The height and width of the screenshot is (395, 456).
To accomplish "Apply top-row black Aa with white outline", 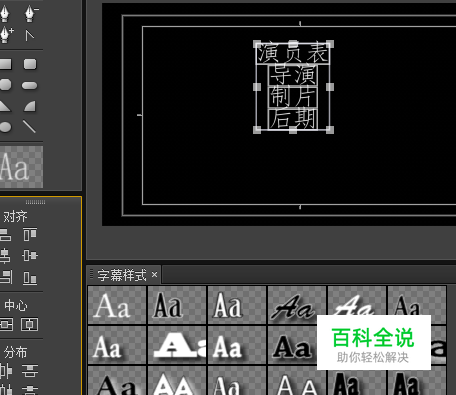I will 177,305.
